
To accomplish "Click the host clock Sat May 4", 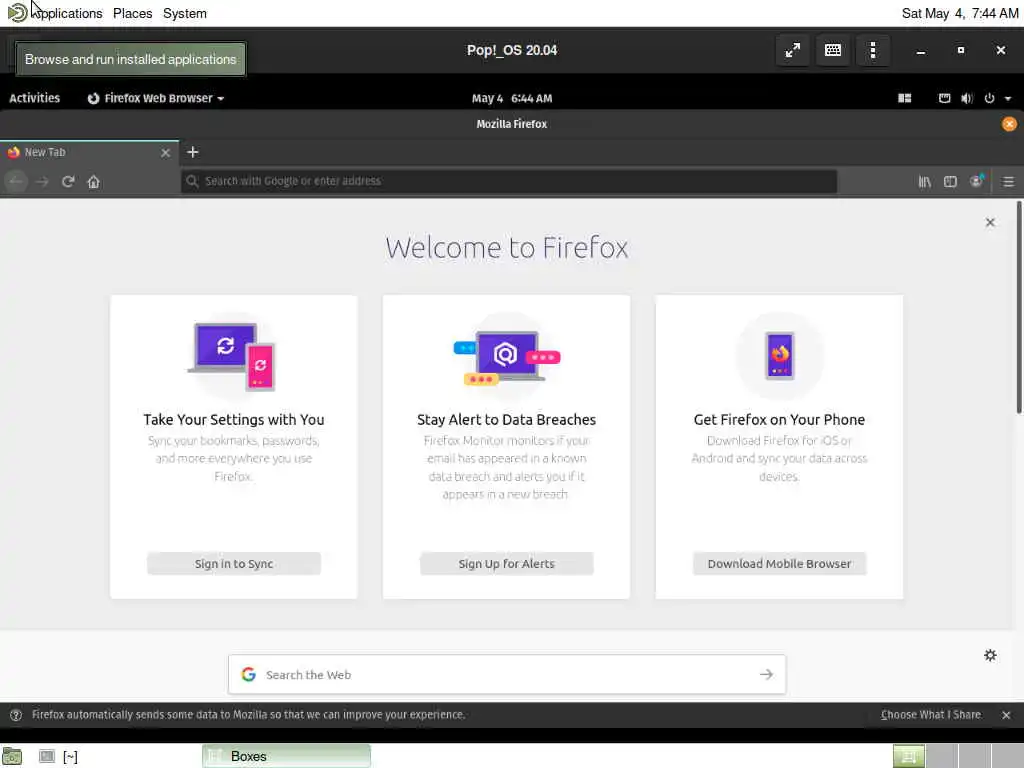I will click(959, 13).
